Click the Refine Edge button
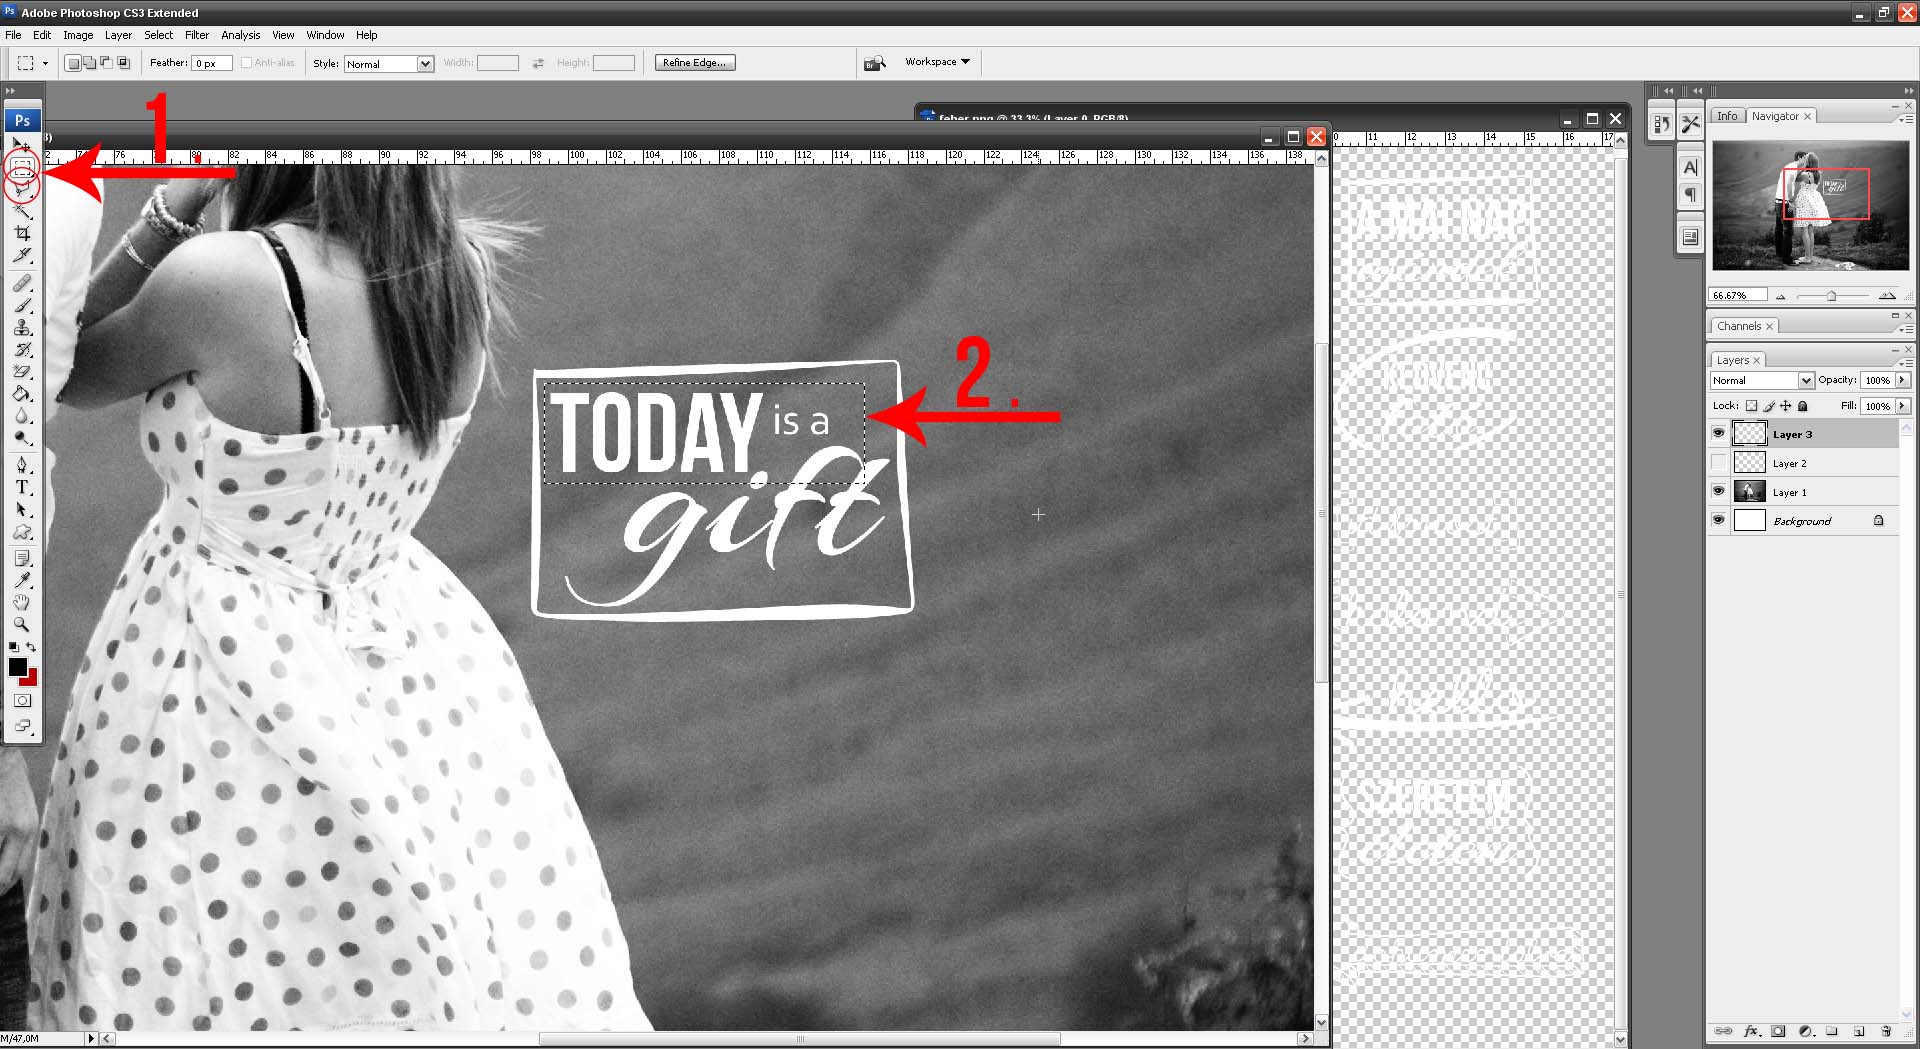1920x1049 pixels. 695,63
